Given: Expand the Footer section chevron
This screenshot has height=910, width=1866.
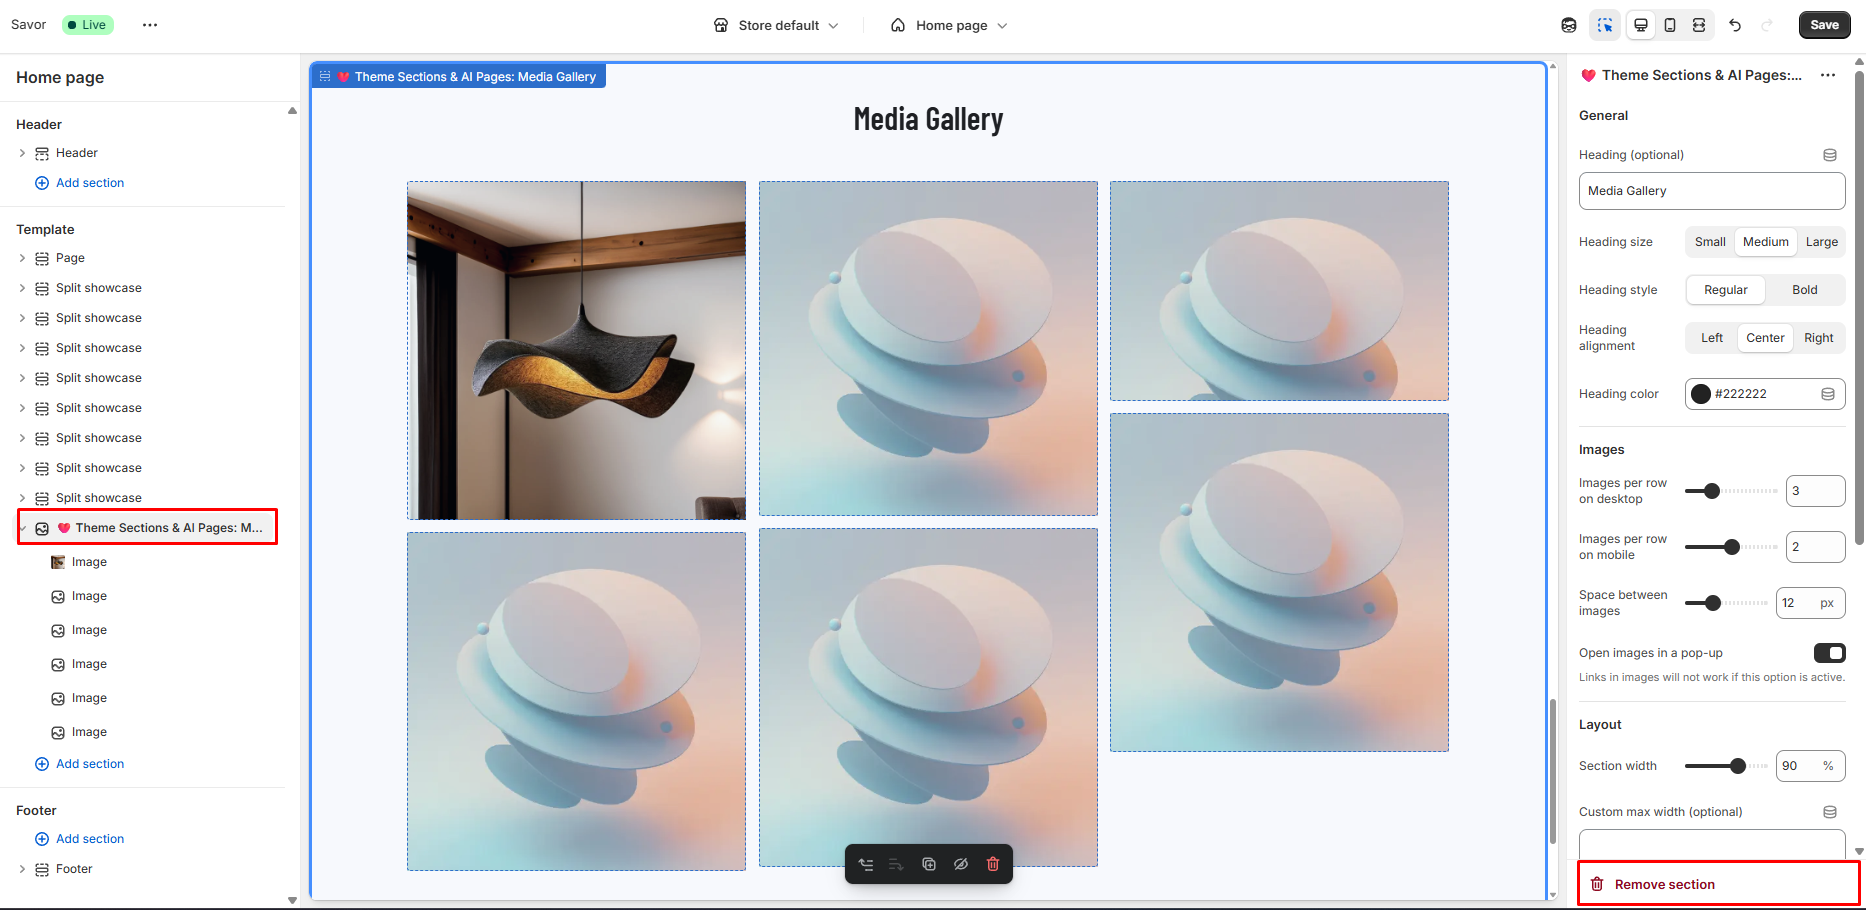Looking at the screenshot, I should coord(22,869).
